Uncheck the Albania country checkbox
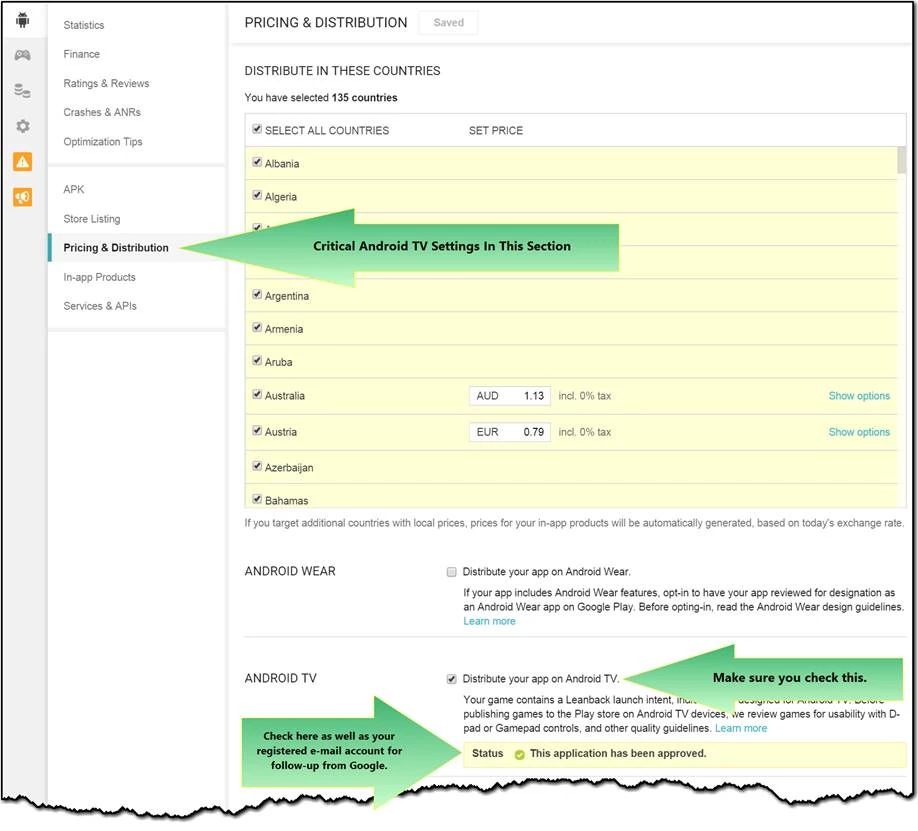Screen dimensions: 918x831 pos(257,162)
